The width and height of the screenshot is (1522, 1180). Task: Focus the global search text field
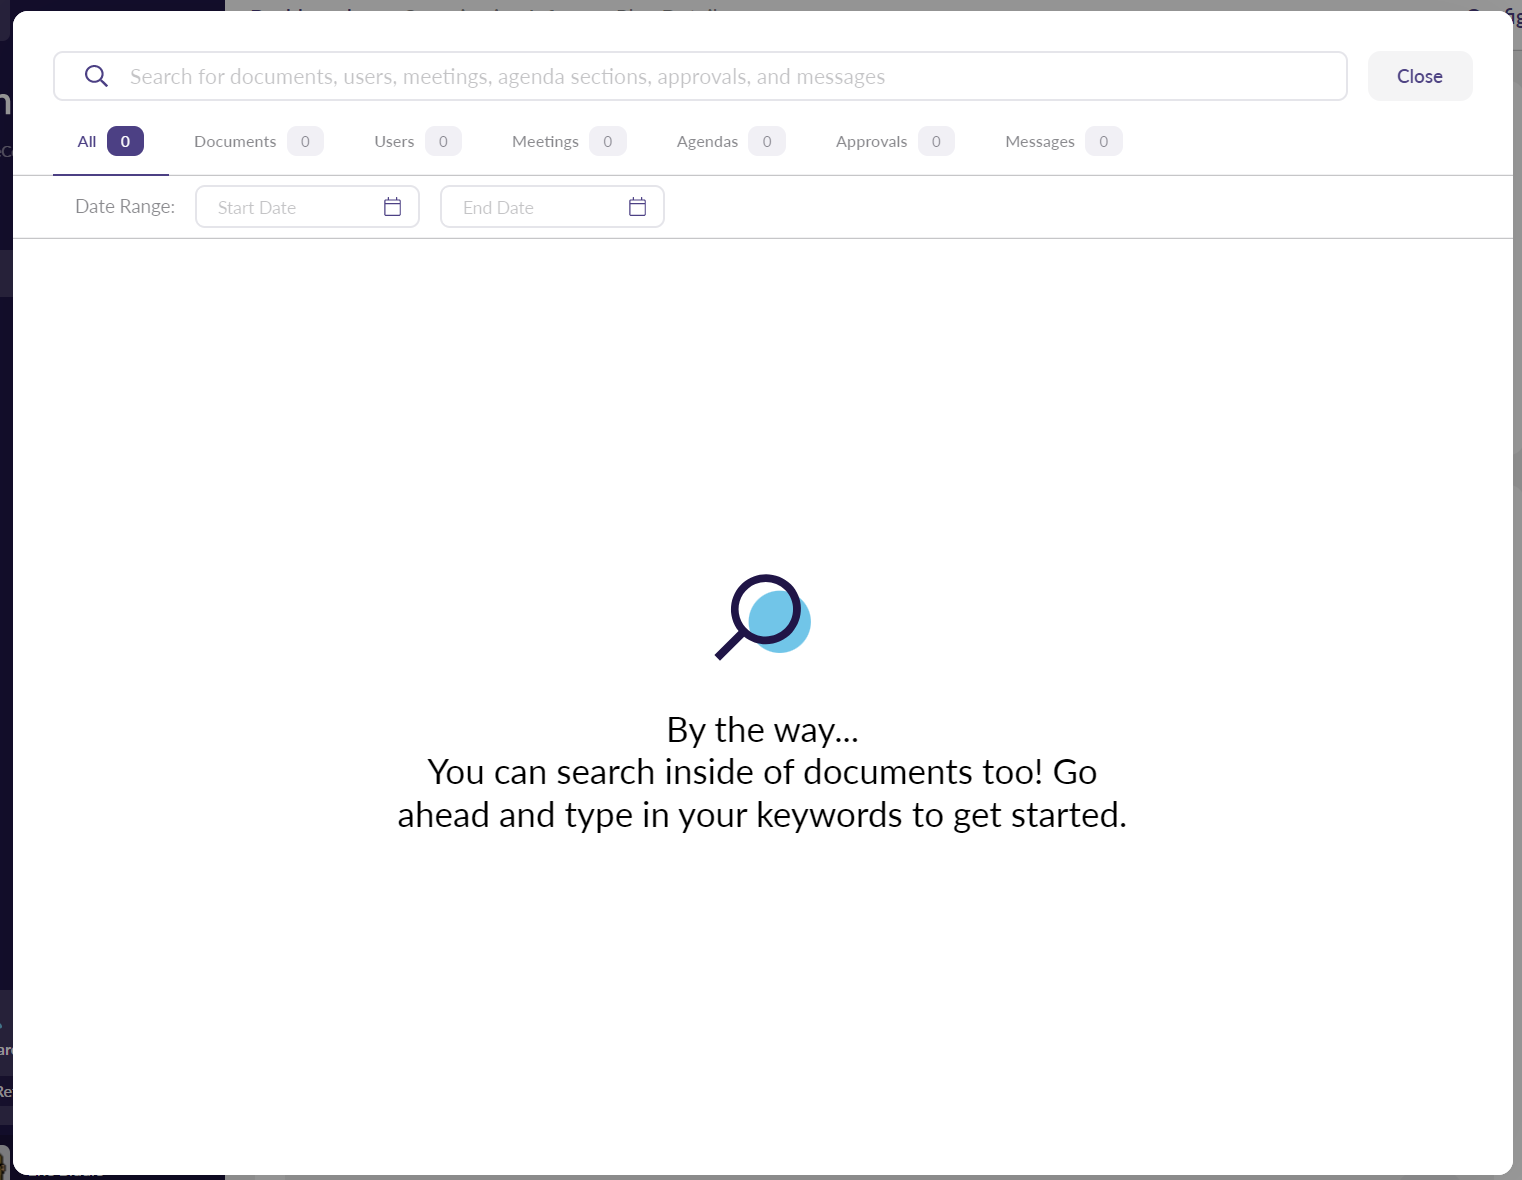click(x=700, y=77)
